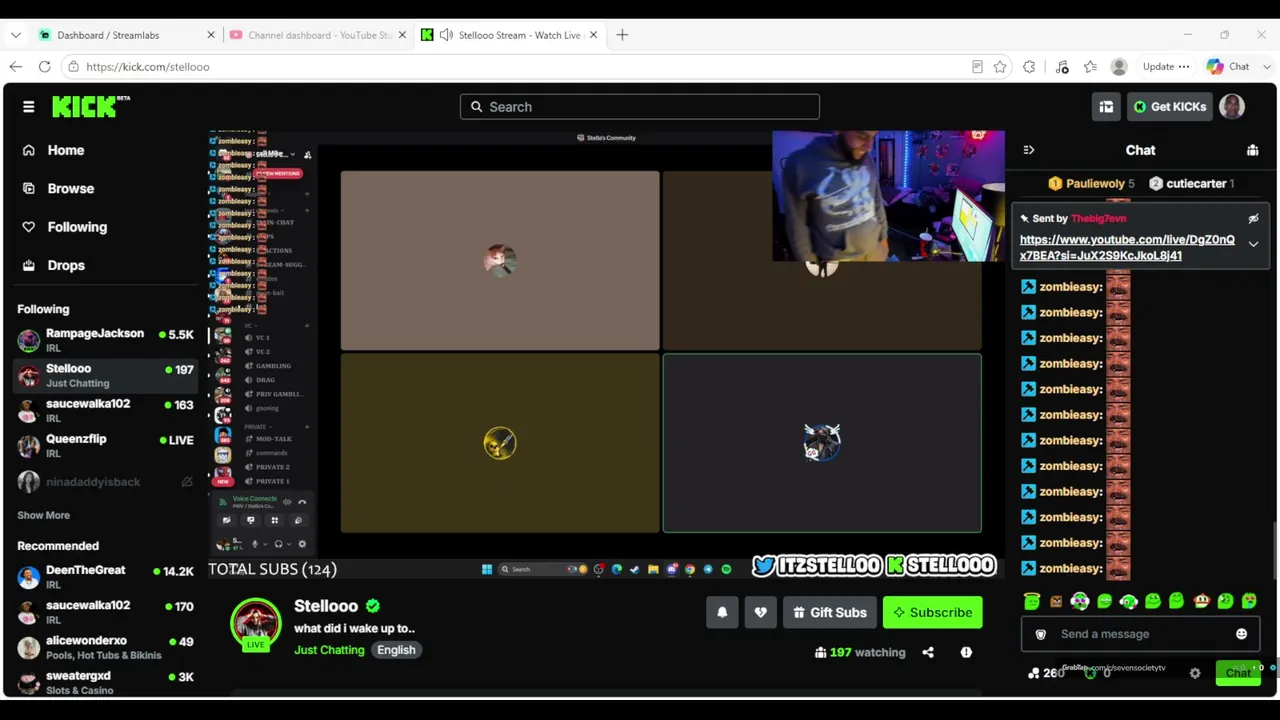Send message with green Chat button
Viewport: 1280px width, 720px height.
1238,673
